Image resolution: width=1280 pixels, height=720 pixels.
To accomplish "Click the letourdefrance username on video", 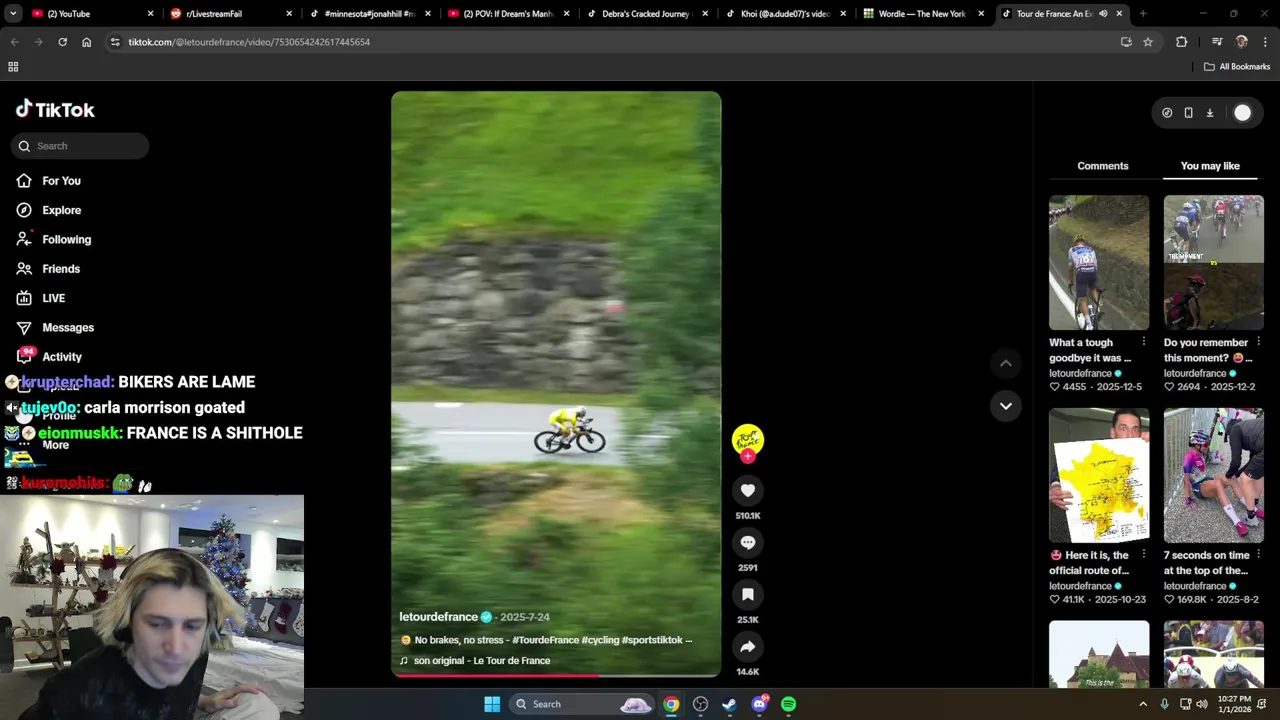I will pyautogui.click(x=438, y=617).
